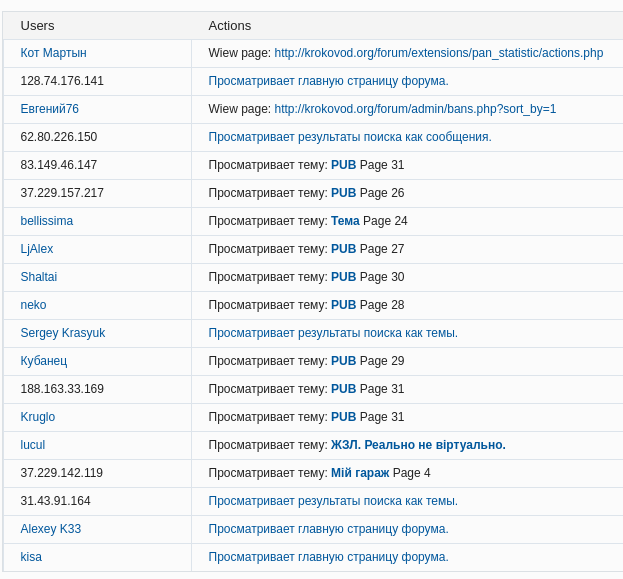Open ЖЗЛ. Реально не віртуально. topic

tap(418, 445)
